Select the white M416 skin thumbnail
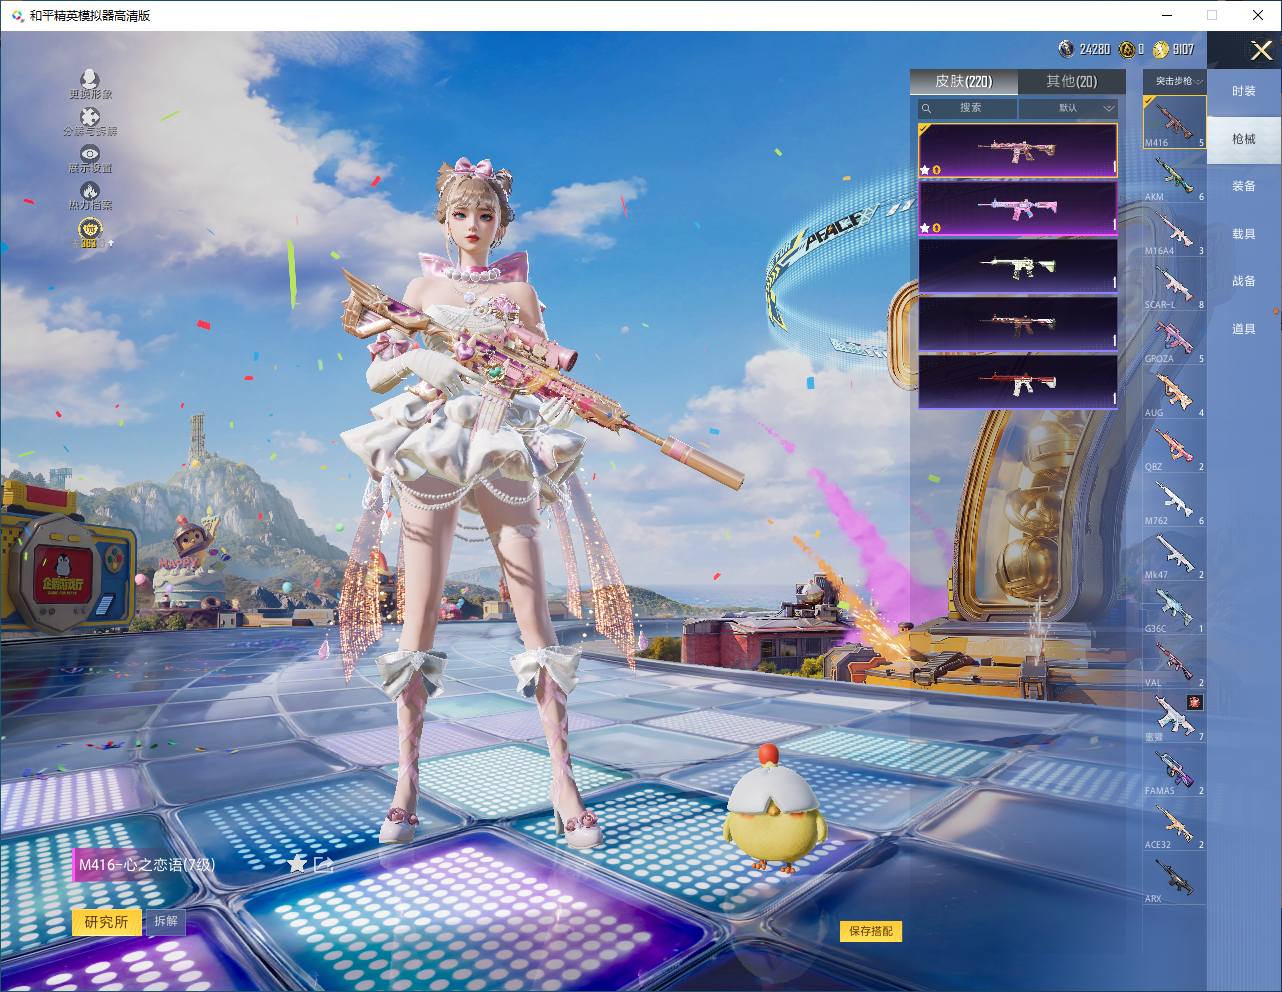Screen dimensions: 1282x992 (x=1018, y=266)
